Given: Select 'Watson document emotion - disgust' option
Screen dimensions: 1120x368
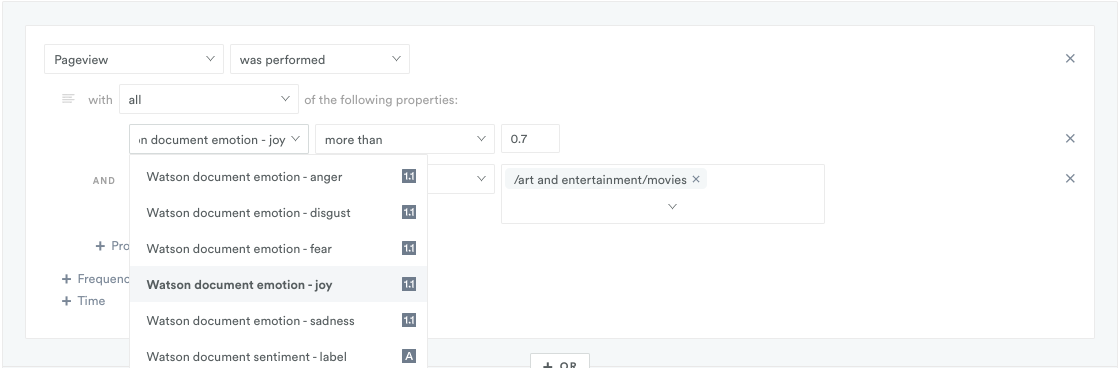Looking at the screenshot, I should pos(279,212).
